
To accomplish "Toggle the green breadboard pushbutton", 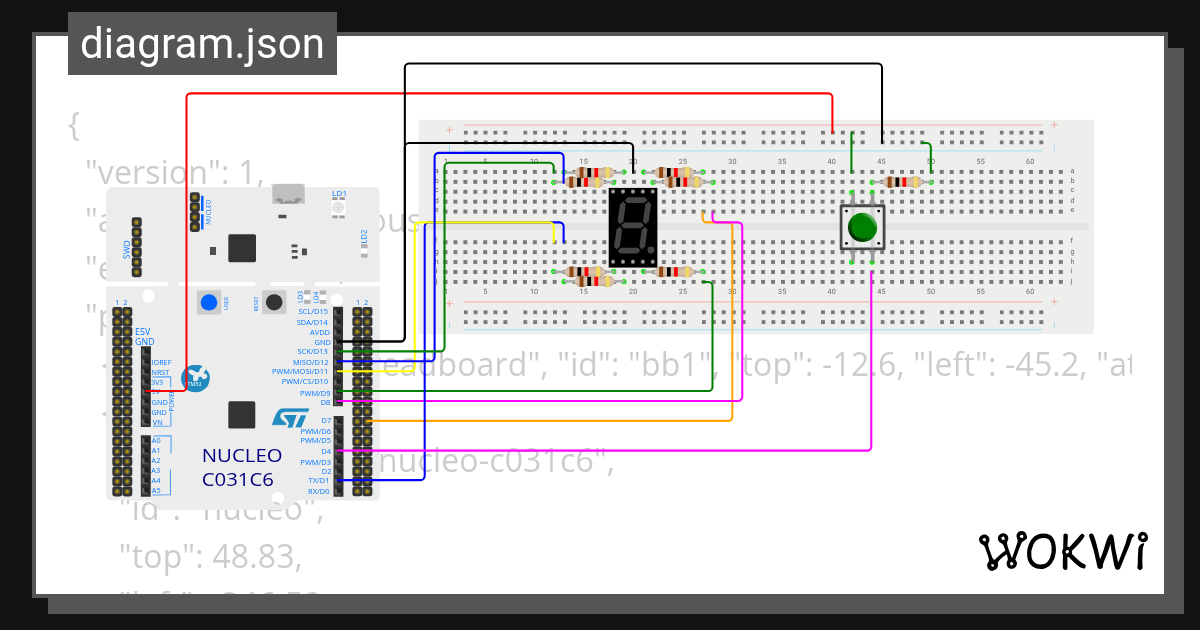I will 862,227.
